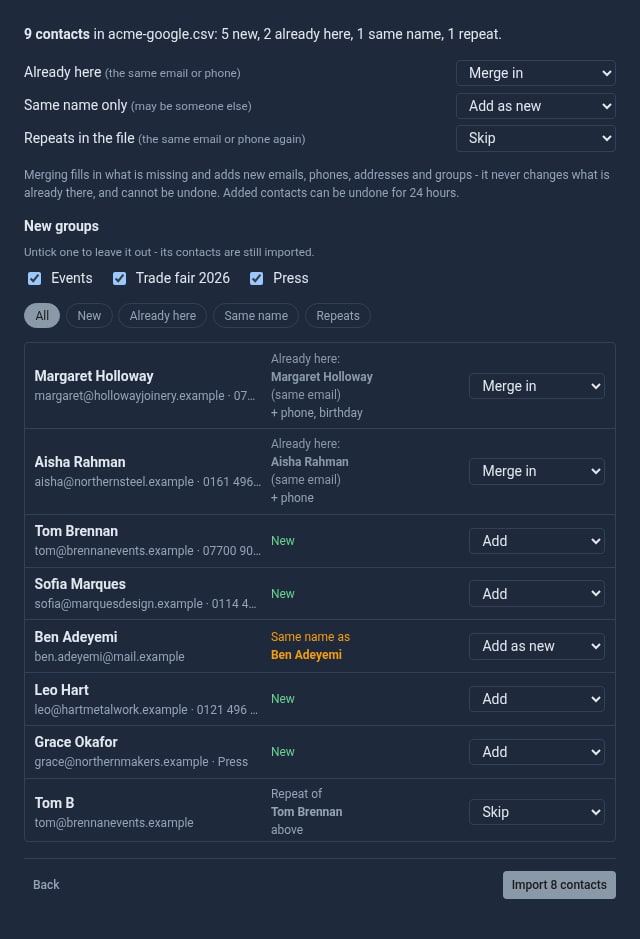The height and width of the screenshot is (939, 640).
Task: Untick the Press group checkbox
Action: [256, 278]
